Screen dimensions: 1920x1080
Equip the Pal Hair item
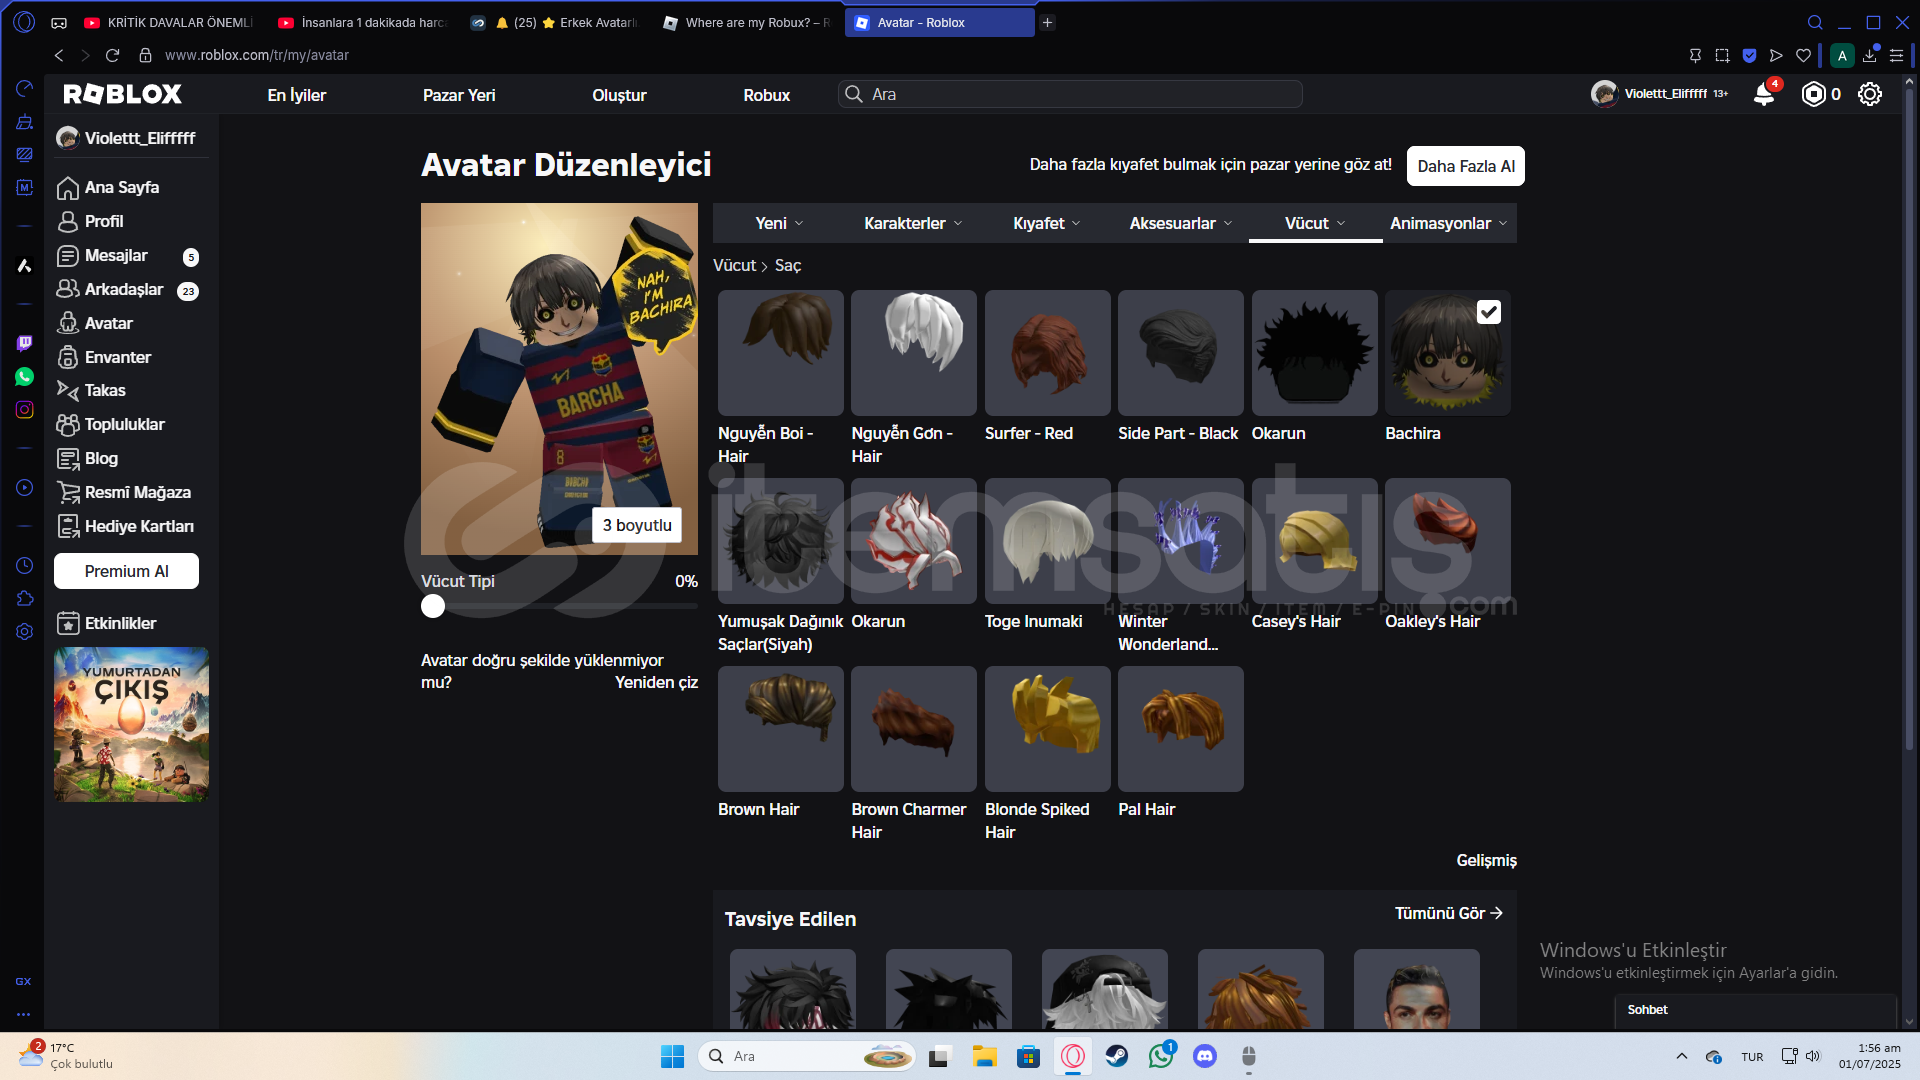pyautogui.click(x=1180, y=729)
